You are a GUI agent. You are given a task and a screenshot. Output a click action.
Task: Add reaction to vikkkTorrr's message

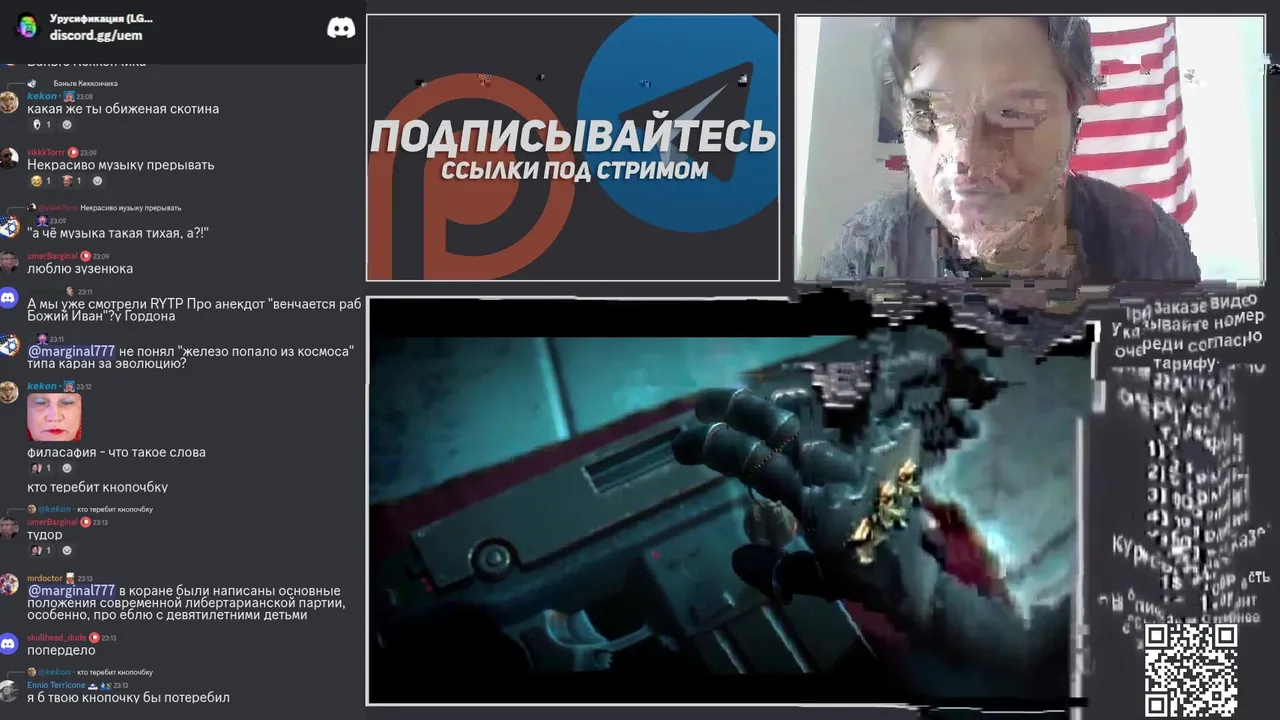pos(97,181)
